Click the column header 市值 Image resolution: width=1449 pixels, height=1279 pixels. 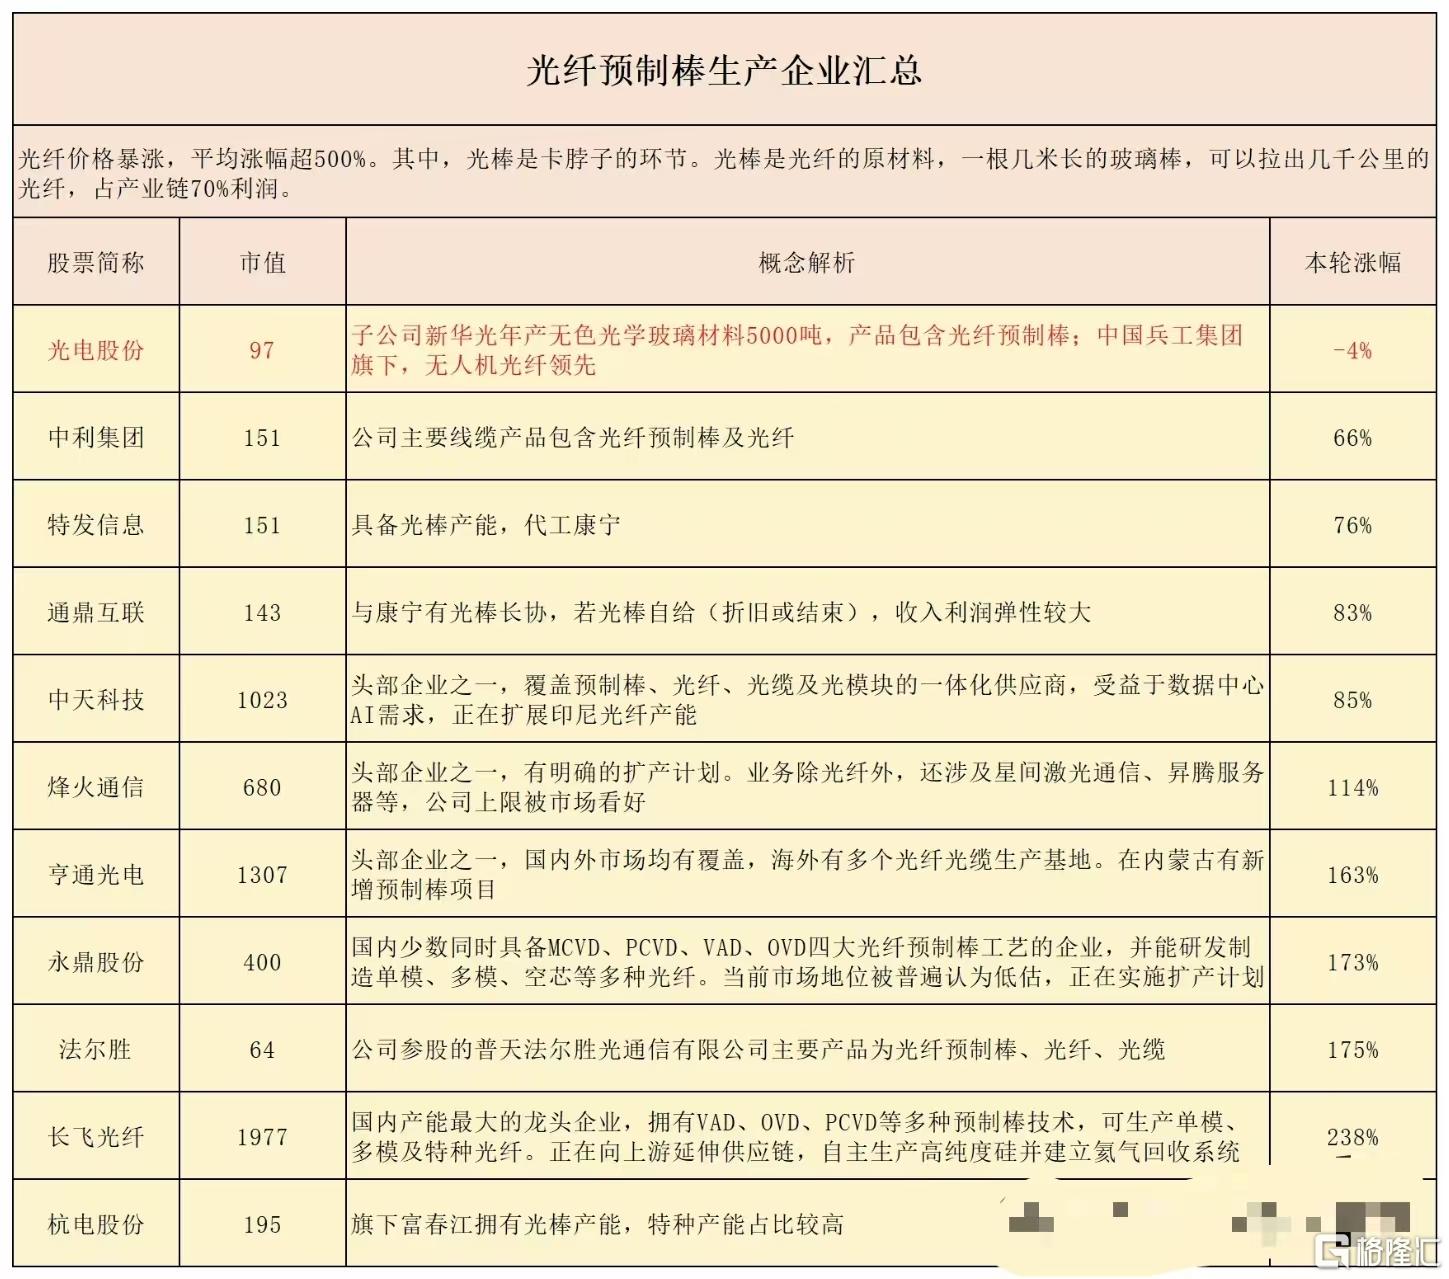point(263,263)
